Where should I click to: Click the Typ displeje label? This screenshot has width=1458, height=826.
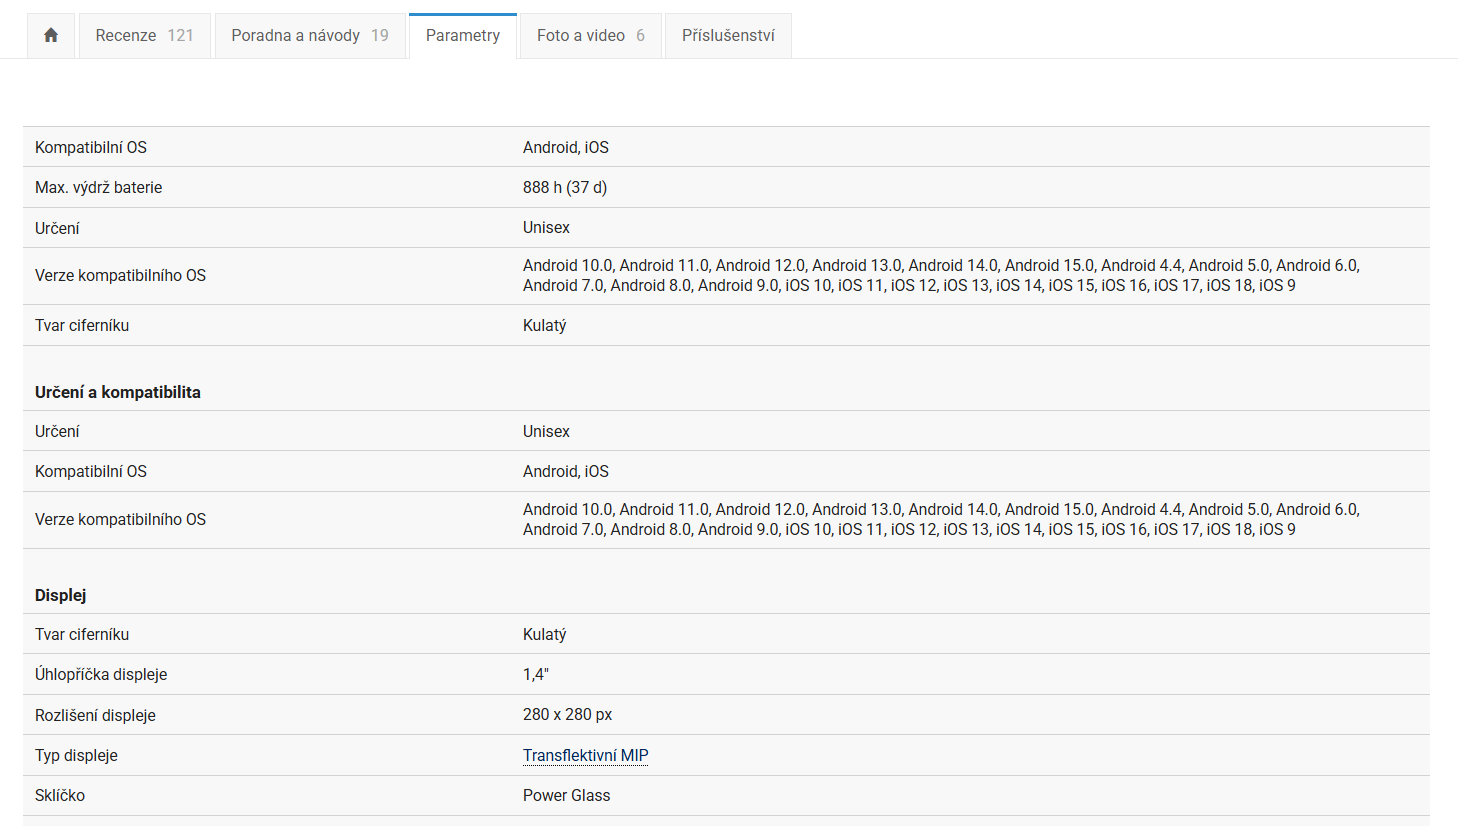coord(76,755)
